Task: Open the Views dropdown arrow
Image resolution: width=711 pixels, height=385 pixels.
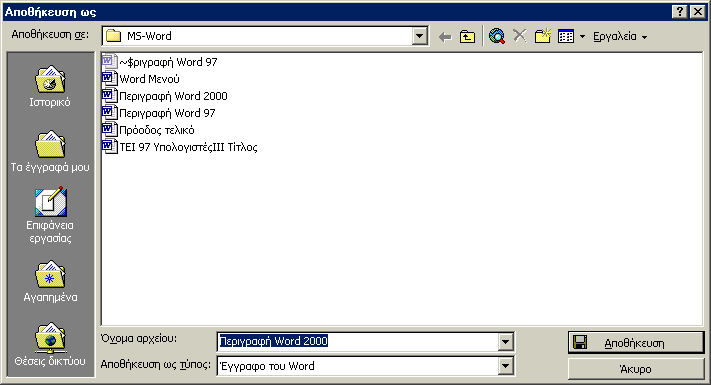Action: [582, 37]
